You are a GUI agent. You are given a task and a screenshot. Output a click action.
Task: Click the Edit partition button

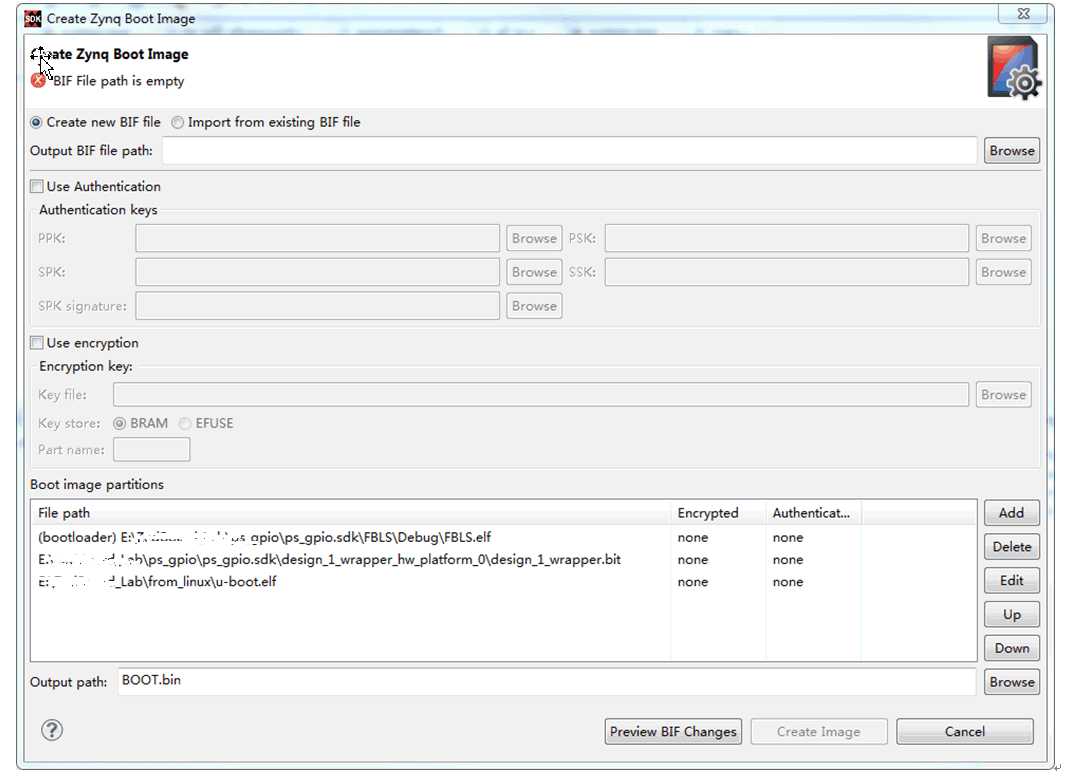(1011, 581)
